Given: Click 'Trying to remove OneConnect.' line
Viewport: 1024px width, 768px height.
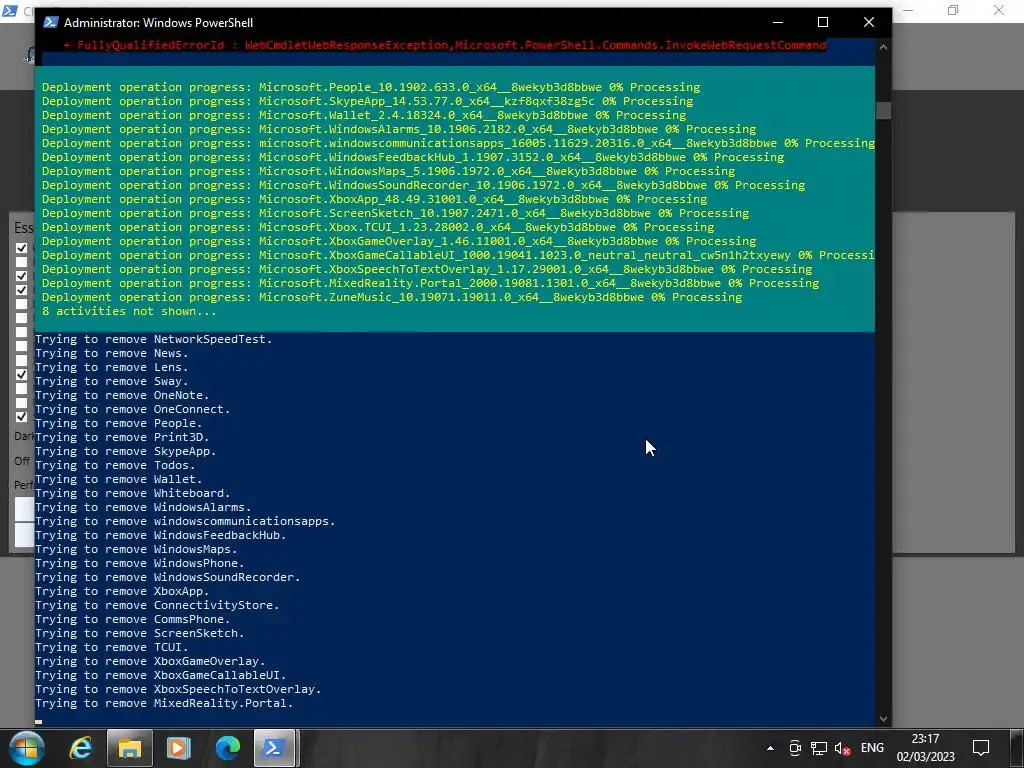Looking at the screenshot, I should pyautogui.click(x=133, y=409).
